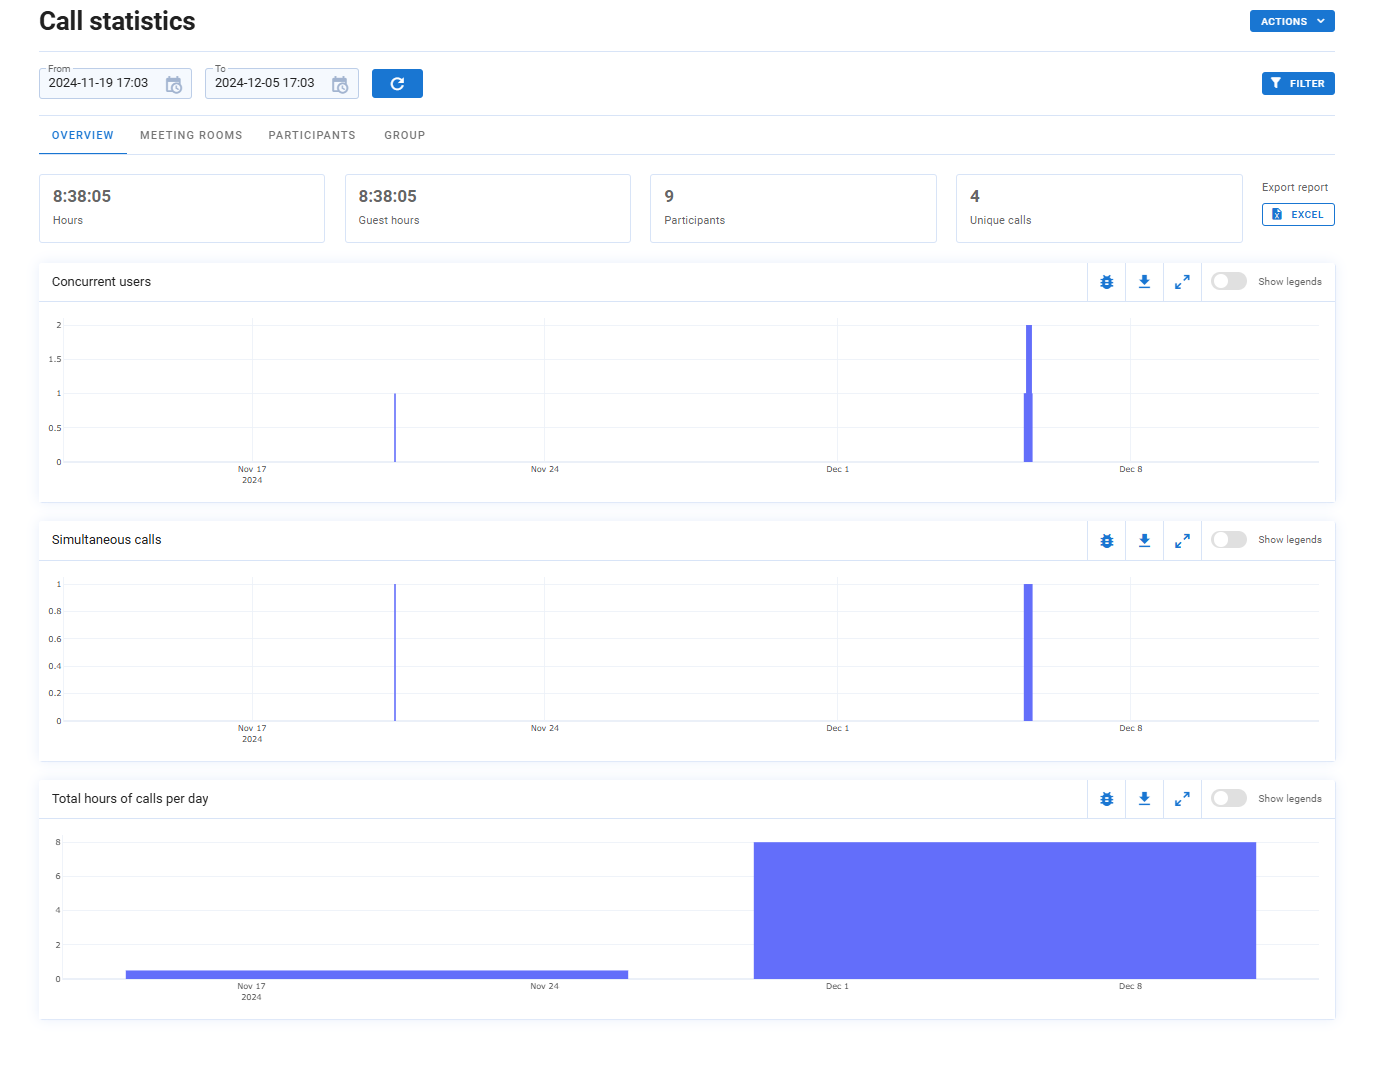Screen dimensions: 1374x1085
Task: Click bug icon in Total hours chart
Action: [1106, 799]
